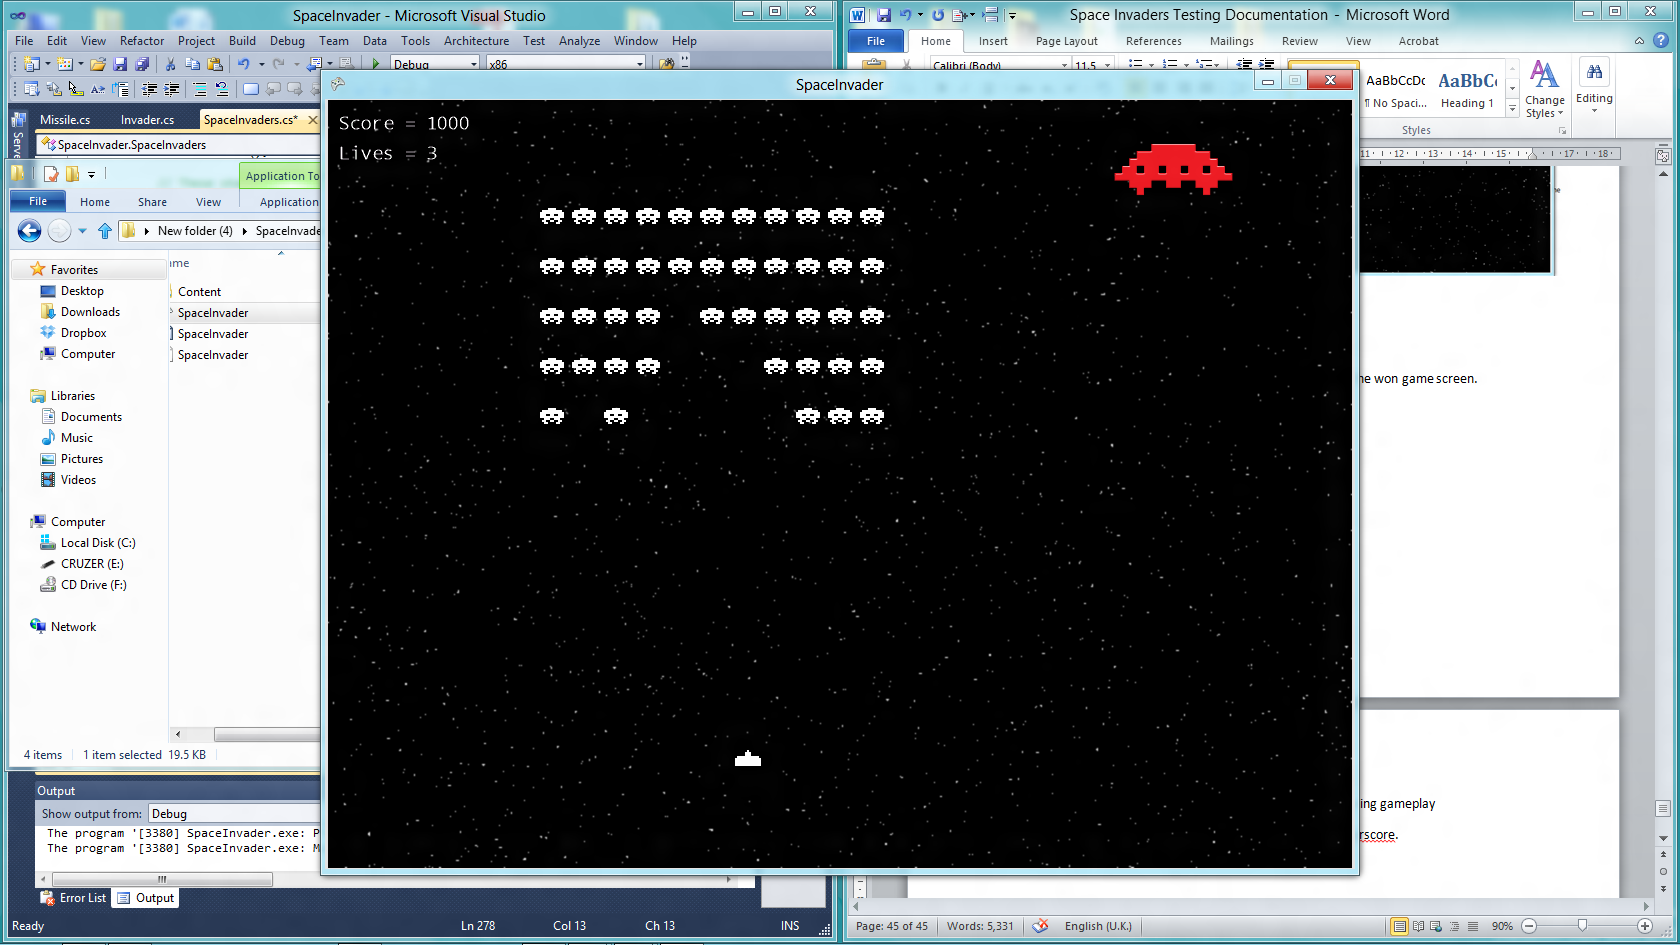Viewport: 1680px width, 945px height.
Task: Click Error List tab at Visual Studio bottom
Action: point(73,898)
